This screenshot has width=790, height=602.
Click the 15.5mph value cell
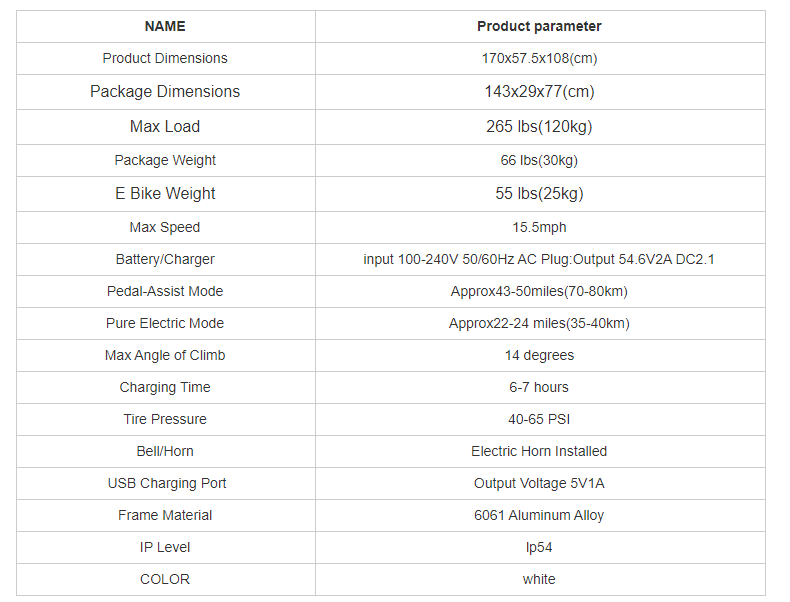point(539,227)
